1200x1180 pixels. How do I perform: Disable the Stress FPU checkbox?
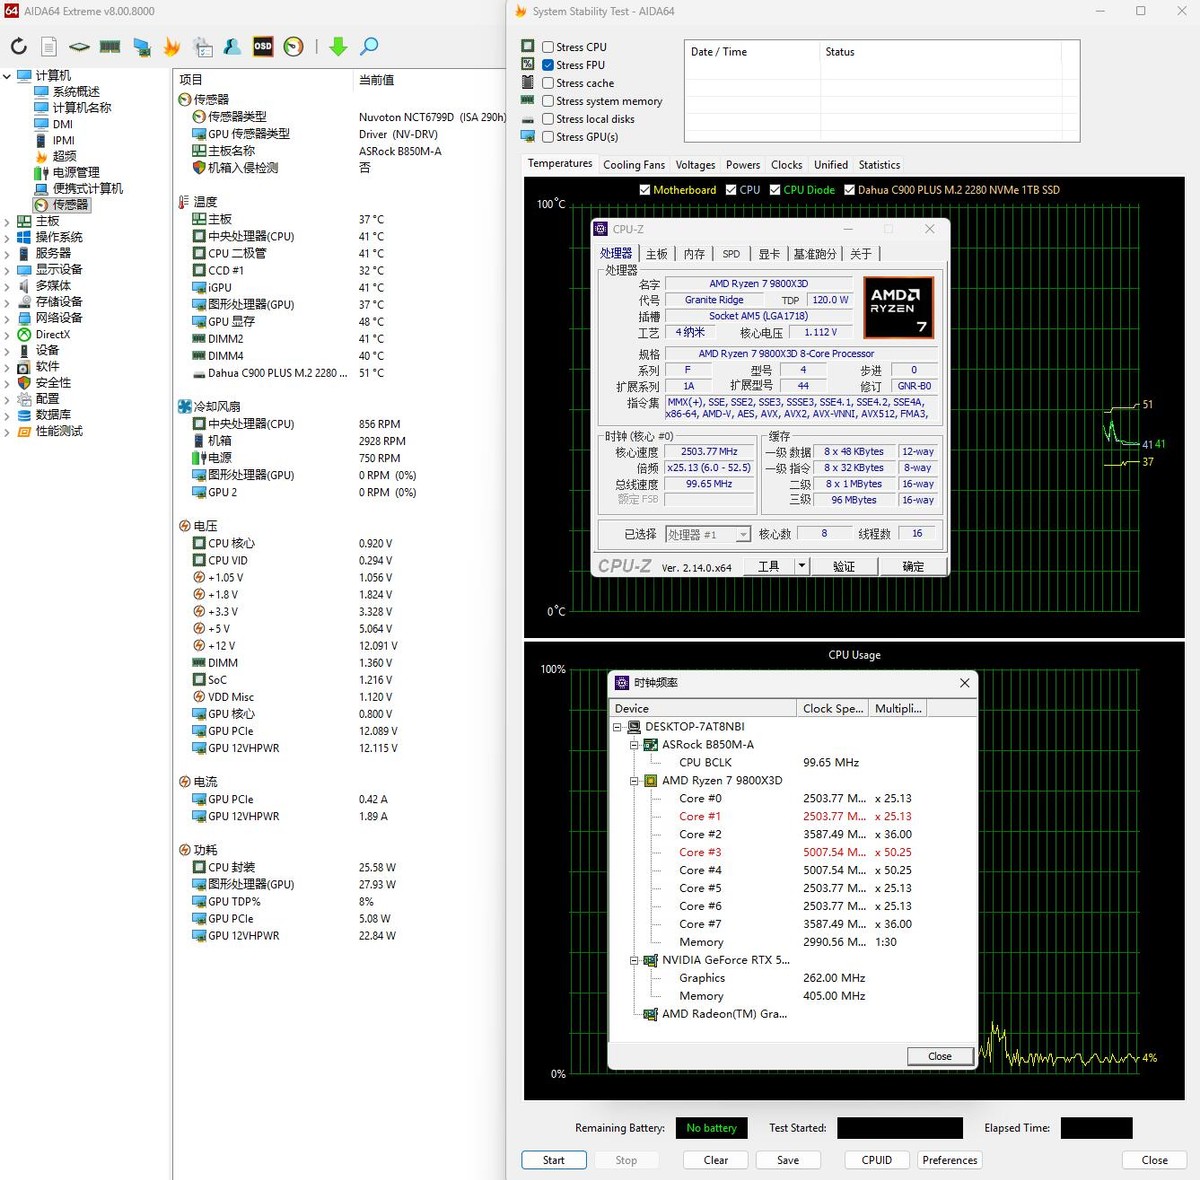pos(547,64)
